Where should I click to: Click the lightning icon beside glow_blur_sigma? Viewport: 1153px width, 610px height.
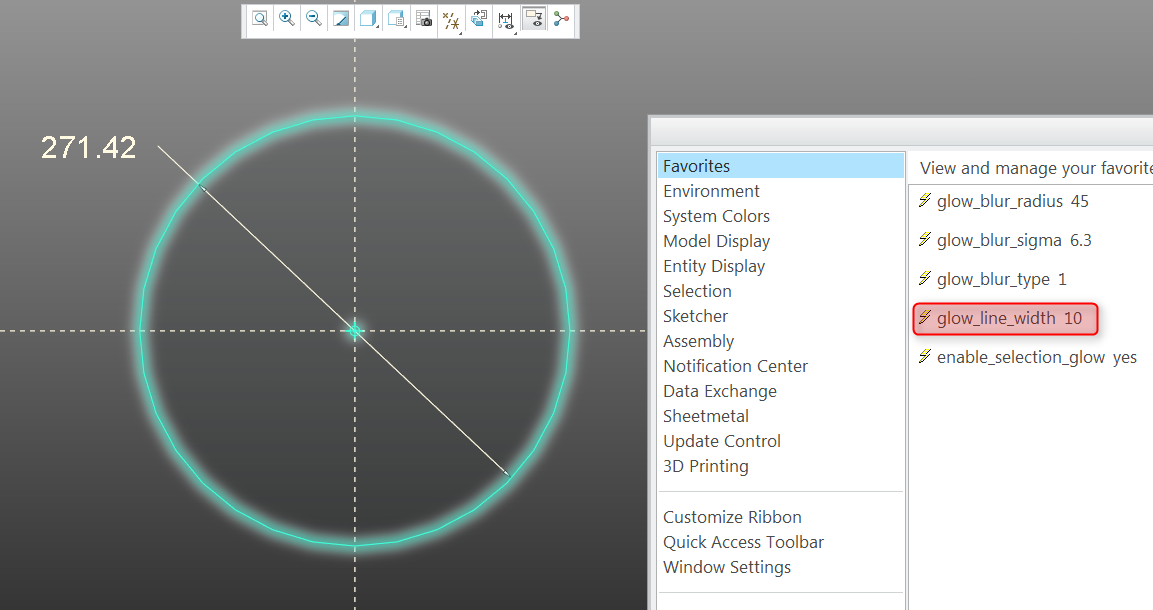point(925,239)
